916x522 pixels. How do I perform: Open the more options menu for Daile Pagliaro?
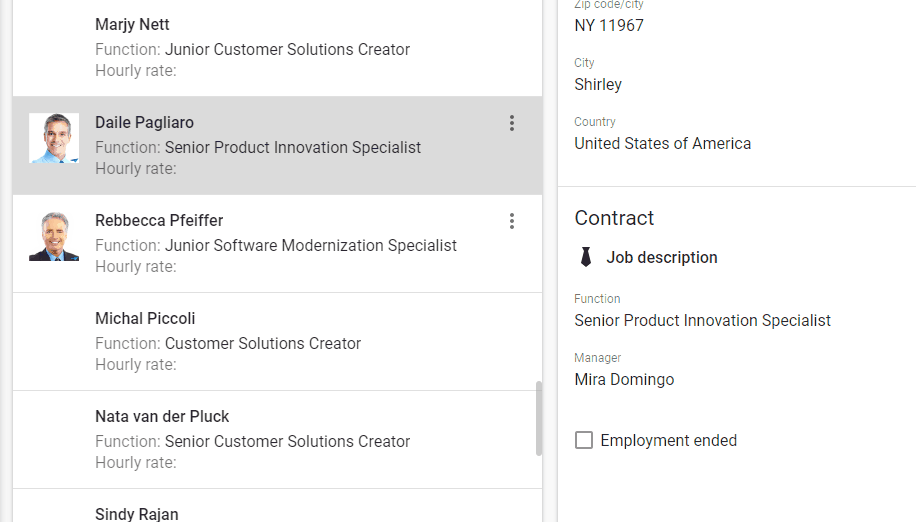512,123
